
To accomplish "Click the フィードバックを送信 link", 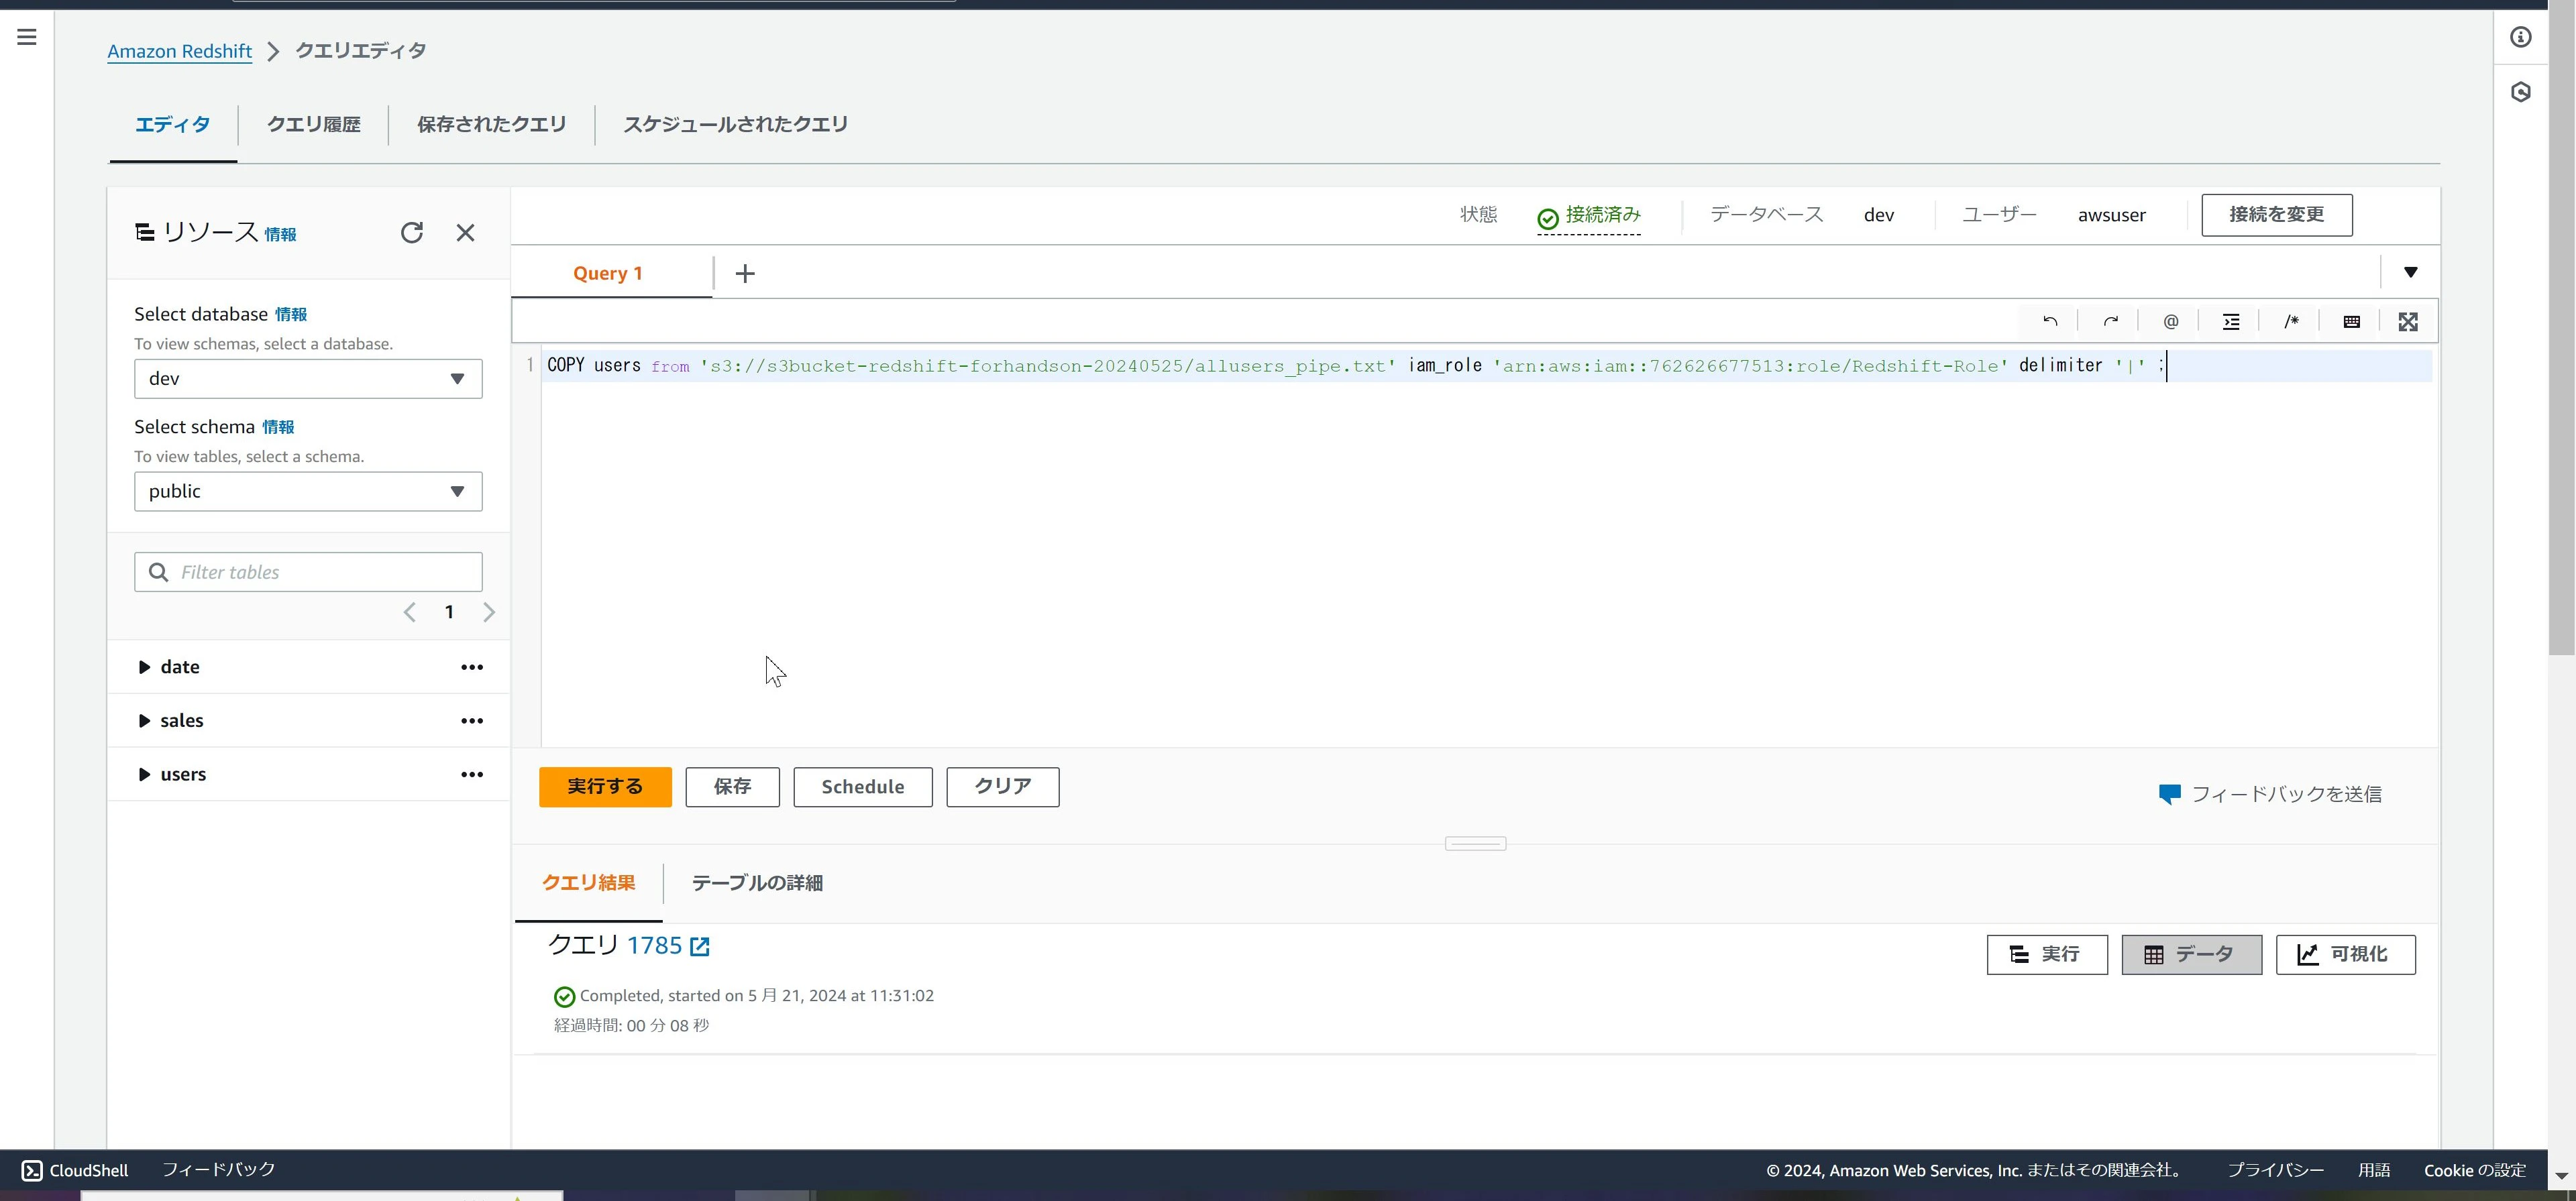I will point(2271,795).
